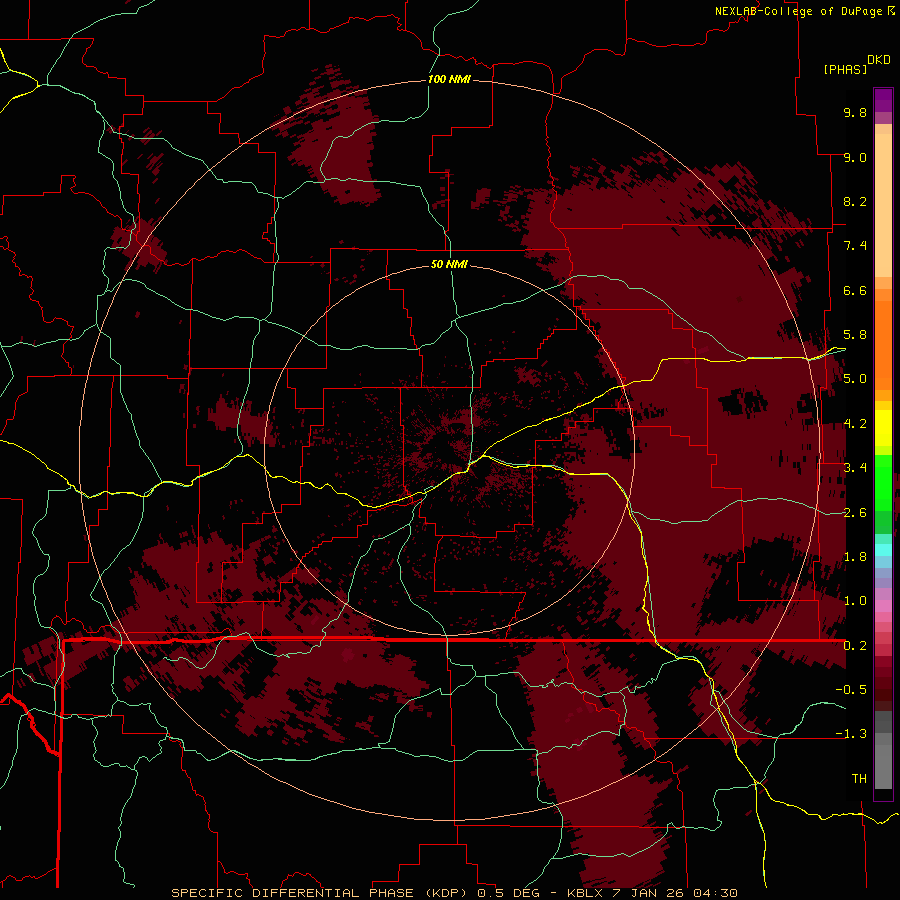Click the 2.6 scale value
This screenshot has width=900, height=900.
[x=855, y=513]
